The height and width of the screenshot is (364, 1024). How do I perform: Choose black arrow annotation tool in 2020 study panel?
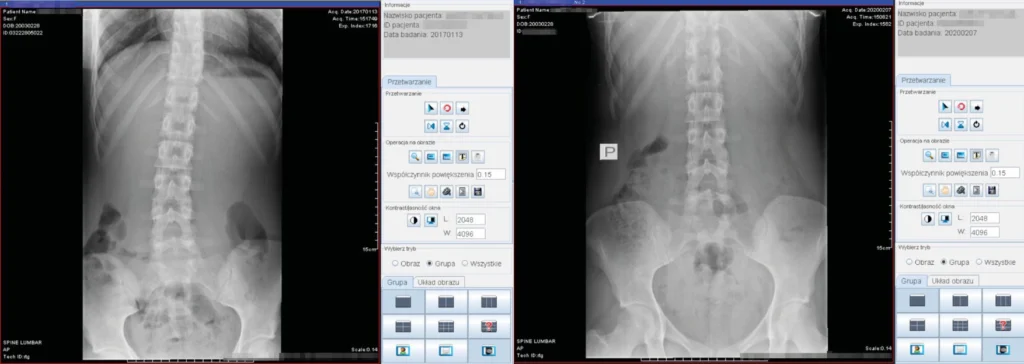pyautogui.click(x=976, y=107)
